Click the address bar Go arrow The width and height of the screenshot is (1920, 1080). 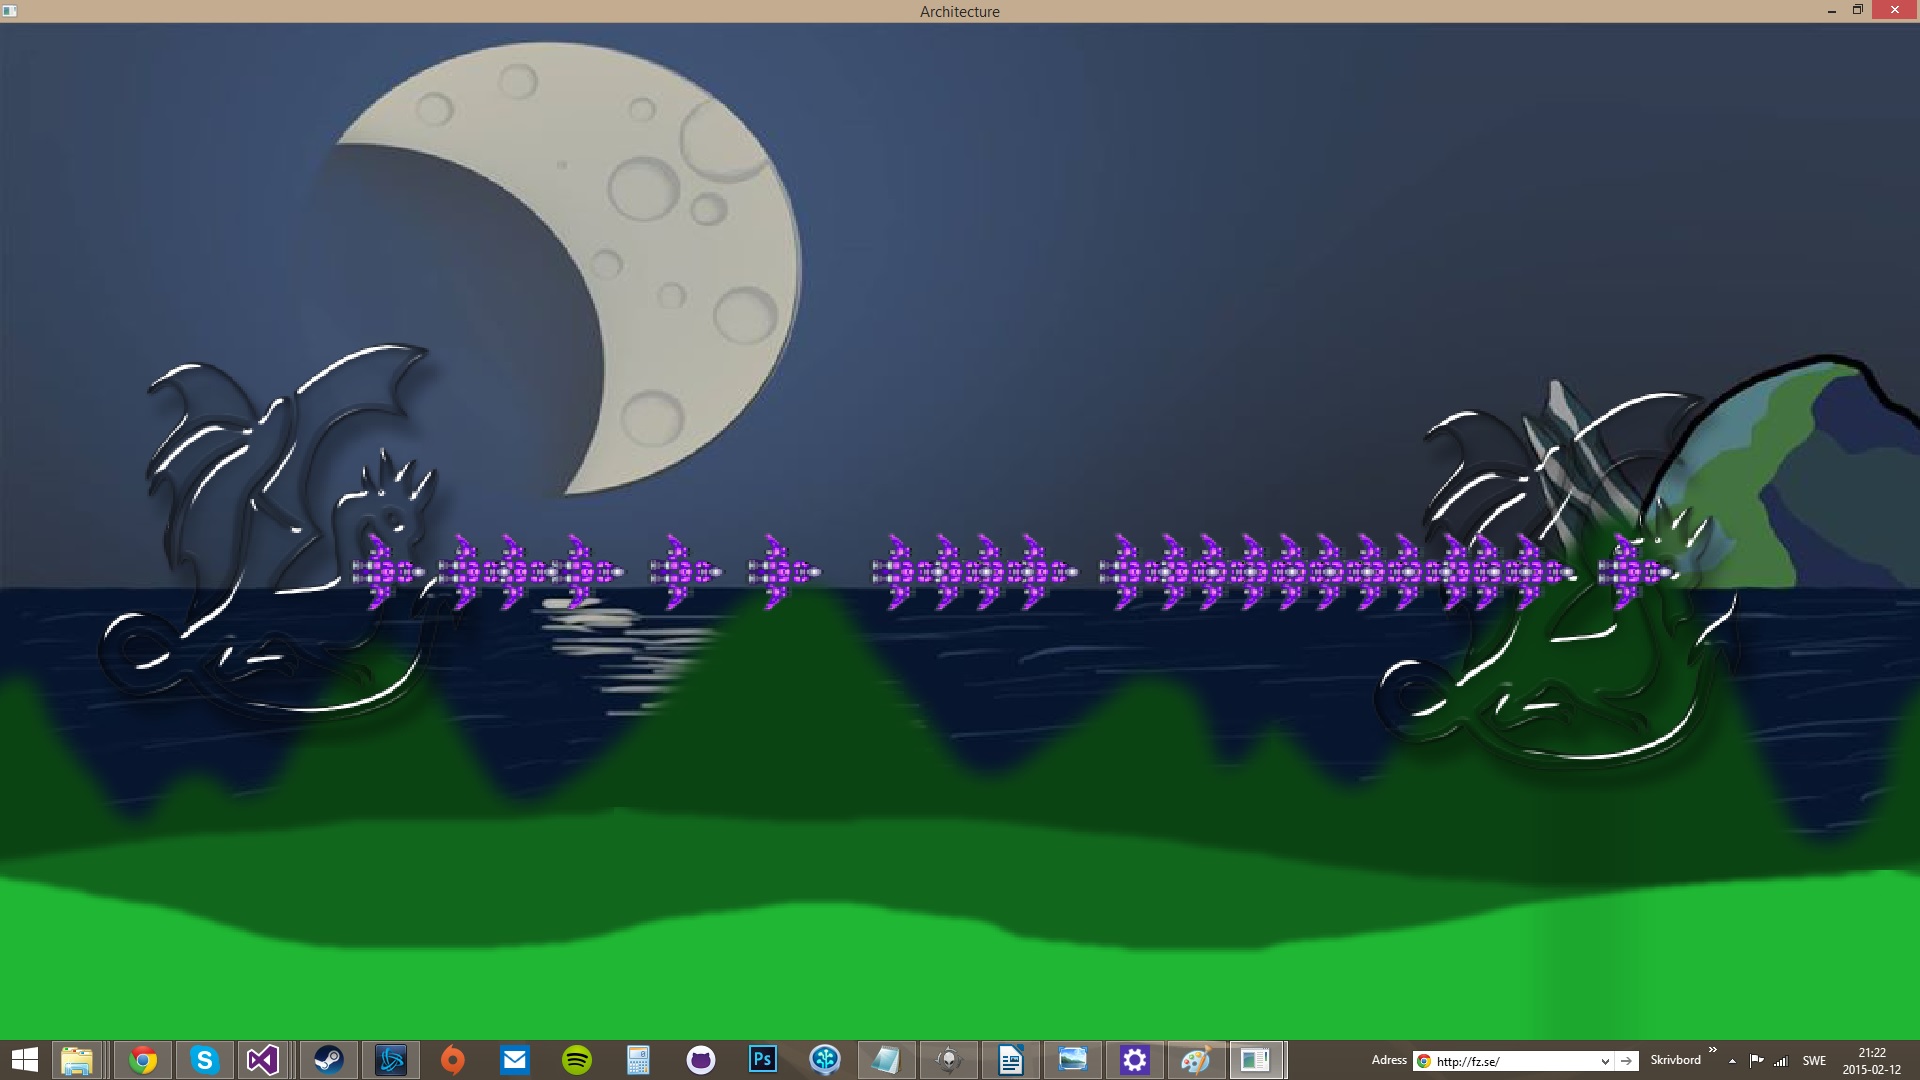[1626, 1061]
